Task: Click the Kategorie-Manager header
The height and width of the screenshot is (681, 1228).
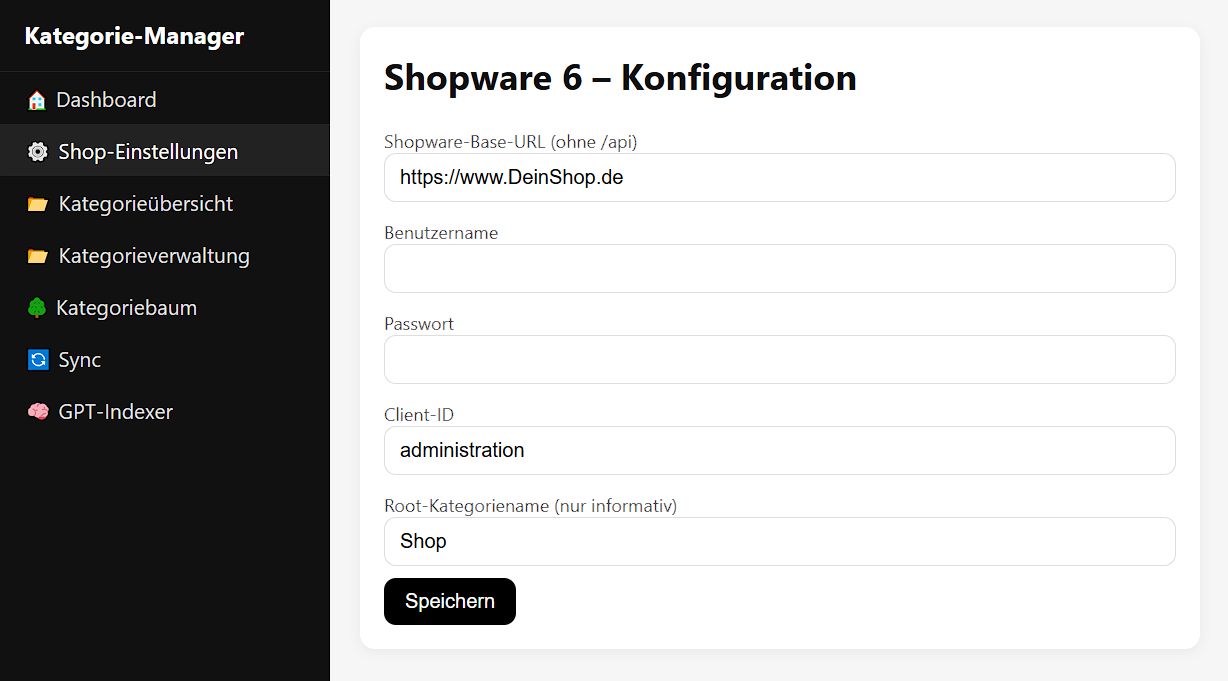Action: click(x=131, y=35)
